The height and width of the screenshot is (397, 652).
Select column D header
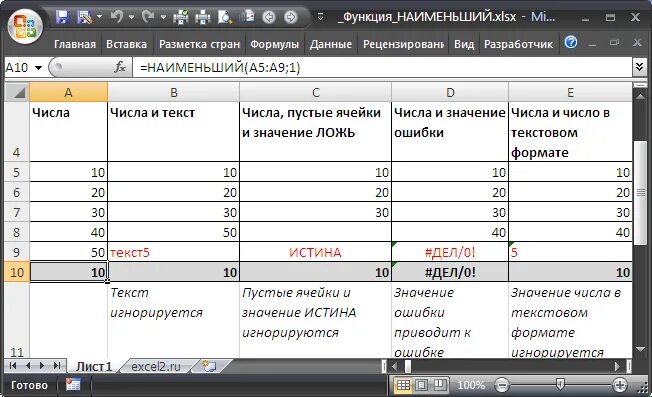click(450, 92)
